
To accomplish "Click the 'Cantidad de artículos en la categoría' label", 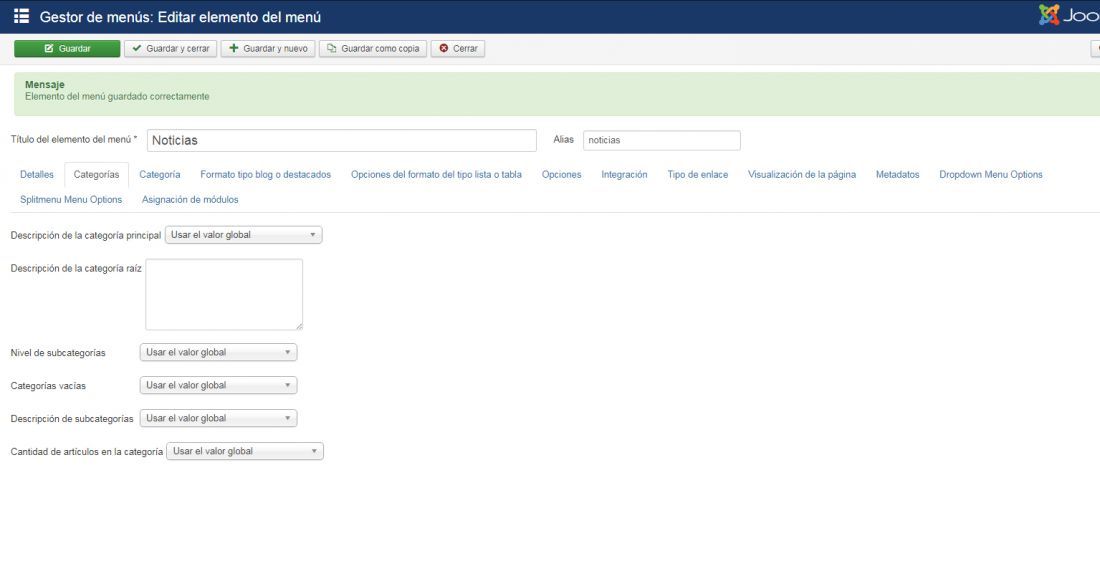I will pyautogui.click(x=86, y=452).
